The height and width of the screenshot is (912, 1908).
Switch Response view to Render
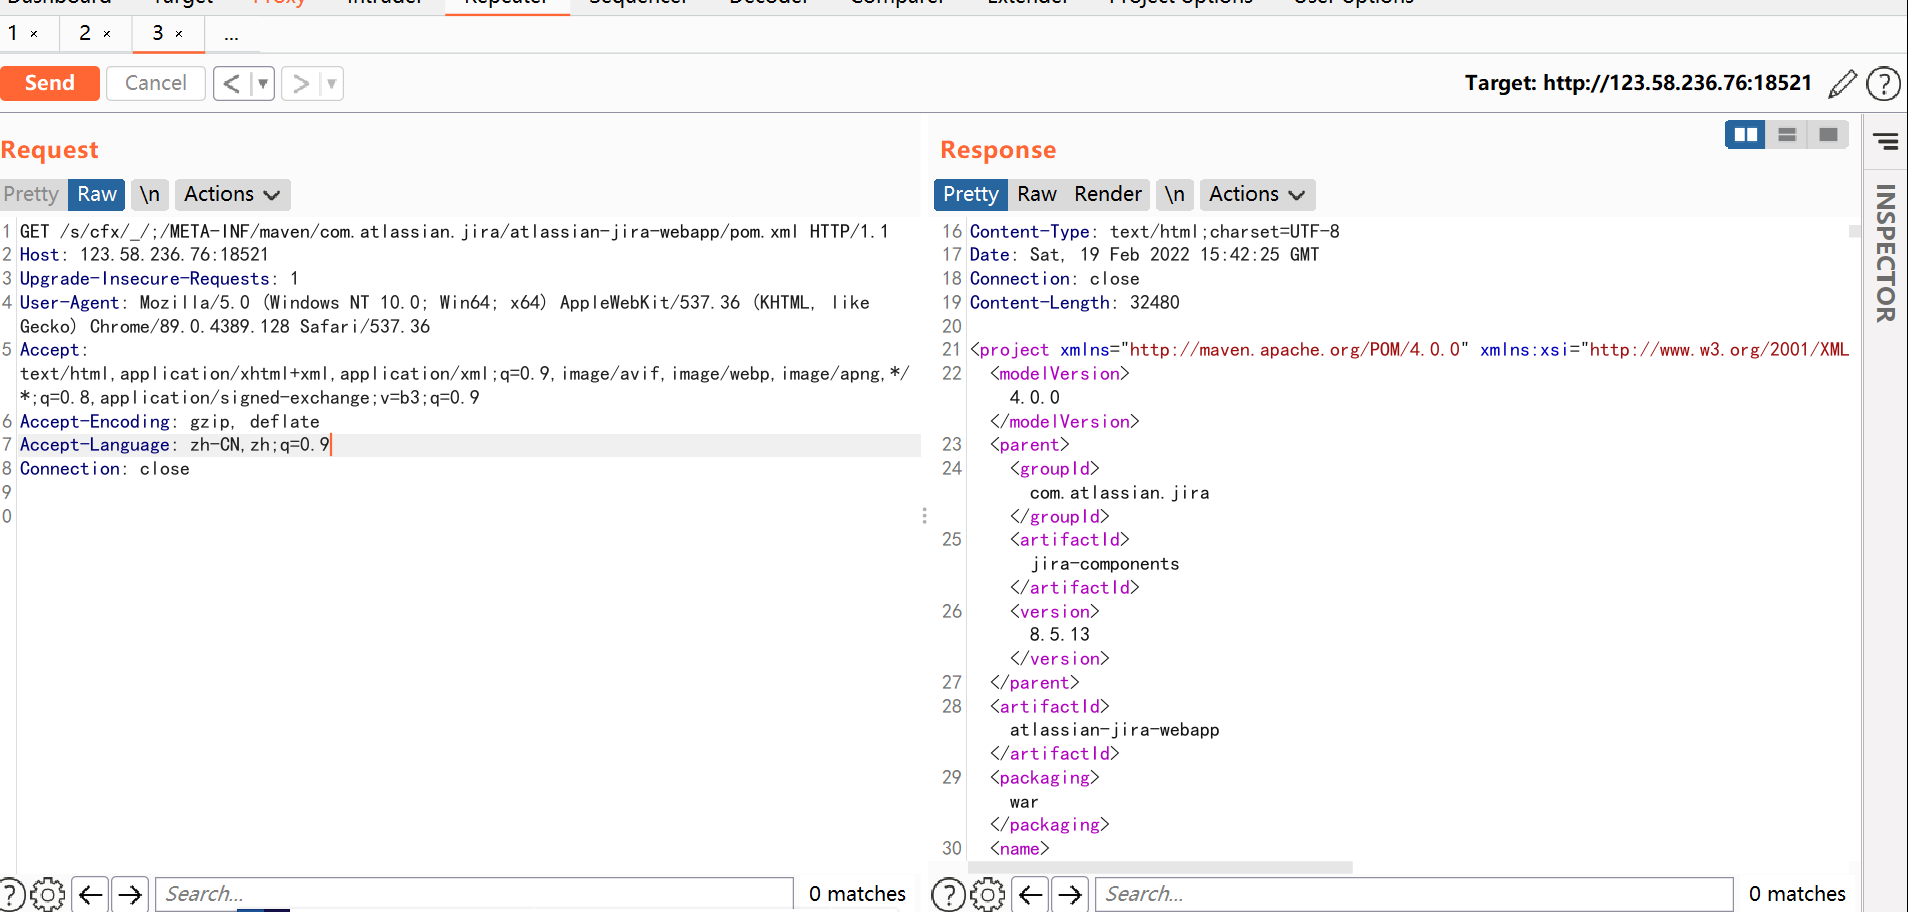[x=1108, y=194]
